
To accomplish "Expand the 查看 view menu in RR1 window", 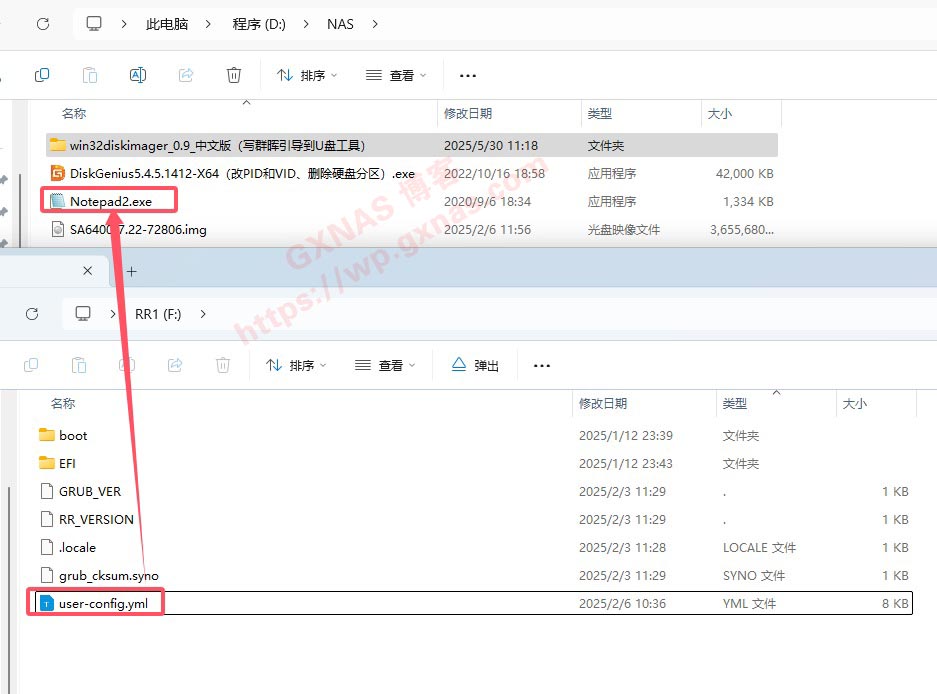I will pos(385,365).
